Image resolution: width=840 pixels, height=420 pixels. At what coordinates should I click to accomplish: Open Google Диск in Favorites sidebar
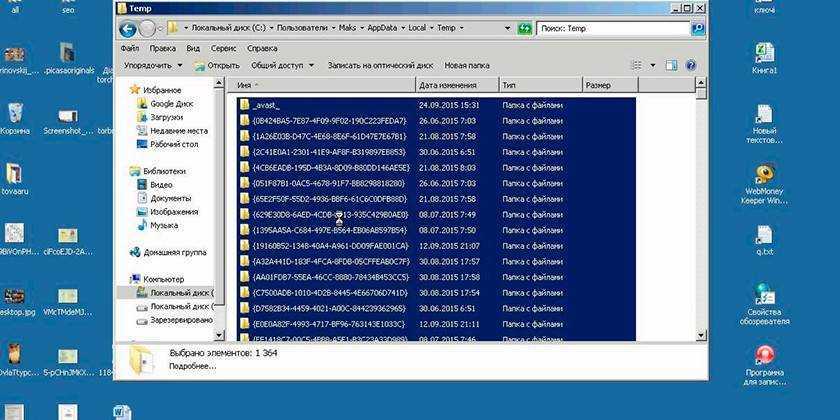(x=170, y=103)
